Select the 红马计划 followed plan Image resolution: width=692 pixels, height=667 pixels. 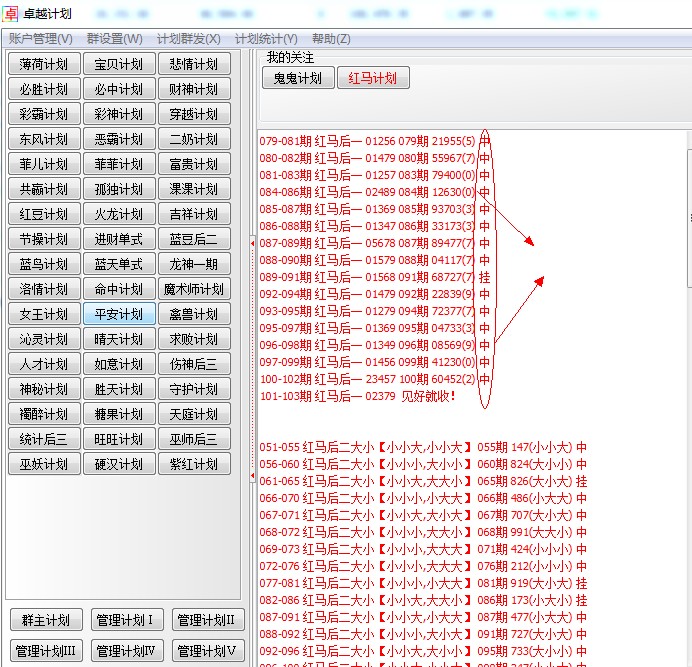[373, 79]
